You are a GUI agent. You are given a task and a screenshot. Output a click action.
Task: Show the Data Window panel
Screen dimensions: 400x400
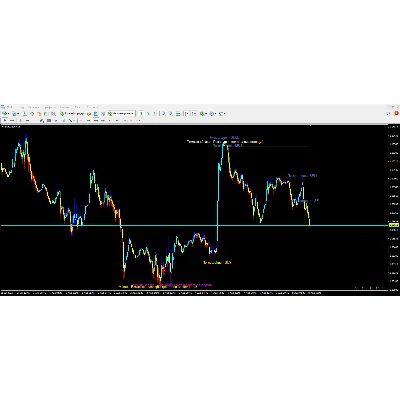click(32, 114)
